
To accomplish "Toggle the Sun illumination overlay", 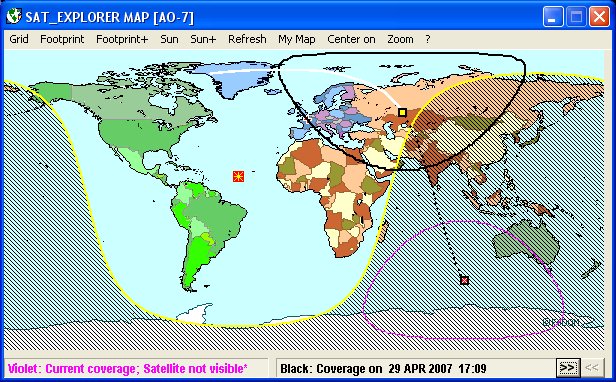I will 169,39.
